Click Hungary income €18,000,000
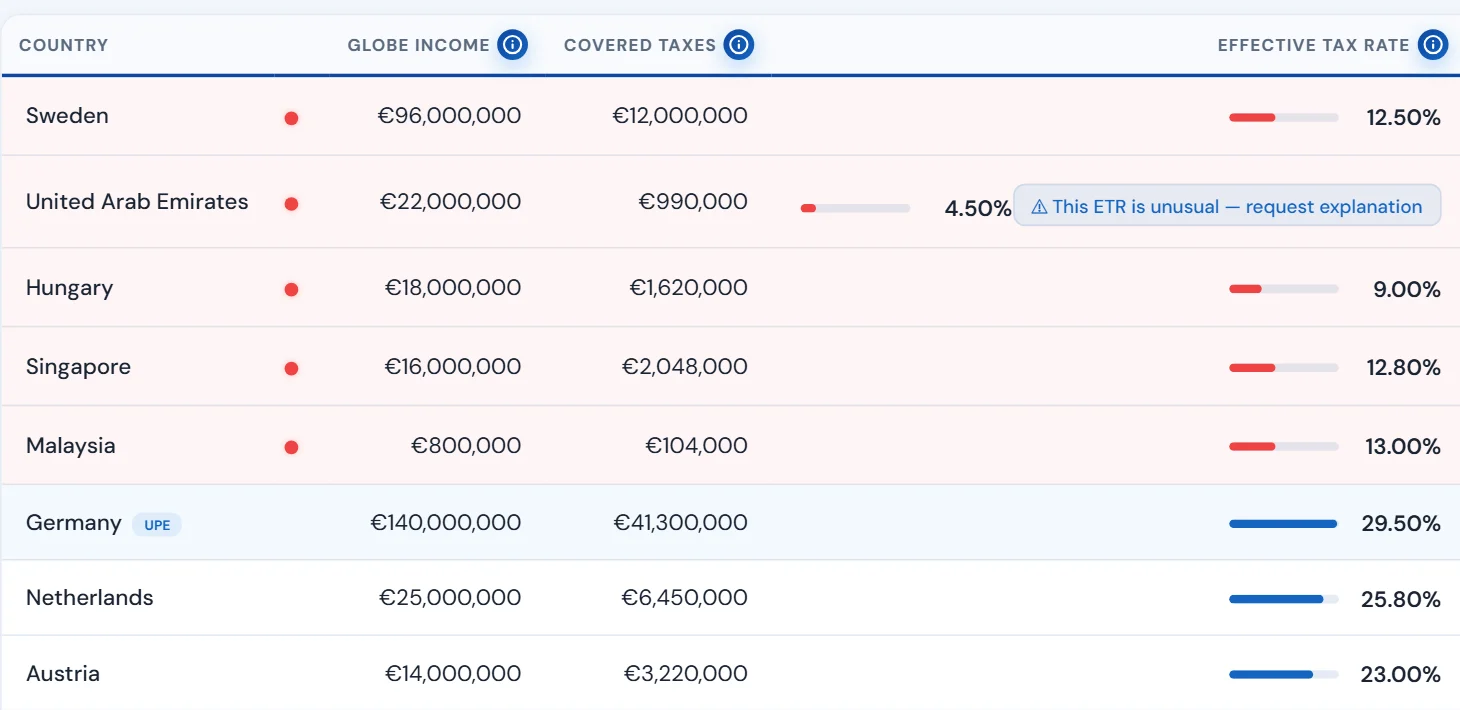The height and width of the screenshot is (710, 1460). 453,288
